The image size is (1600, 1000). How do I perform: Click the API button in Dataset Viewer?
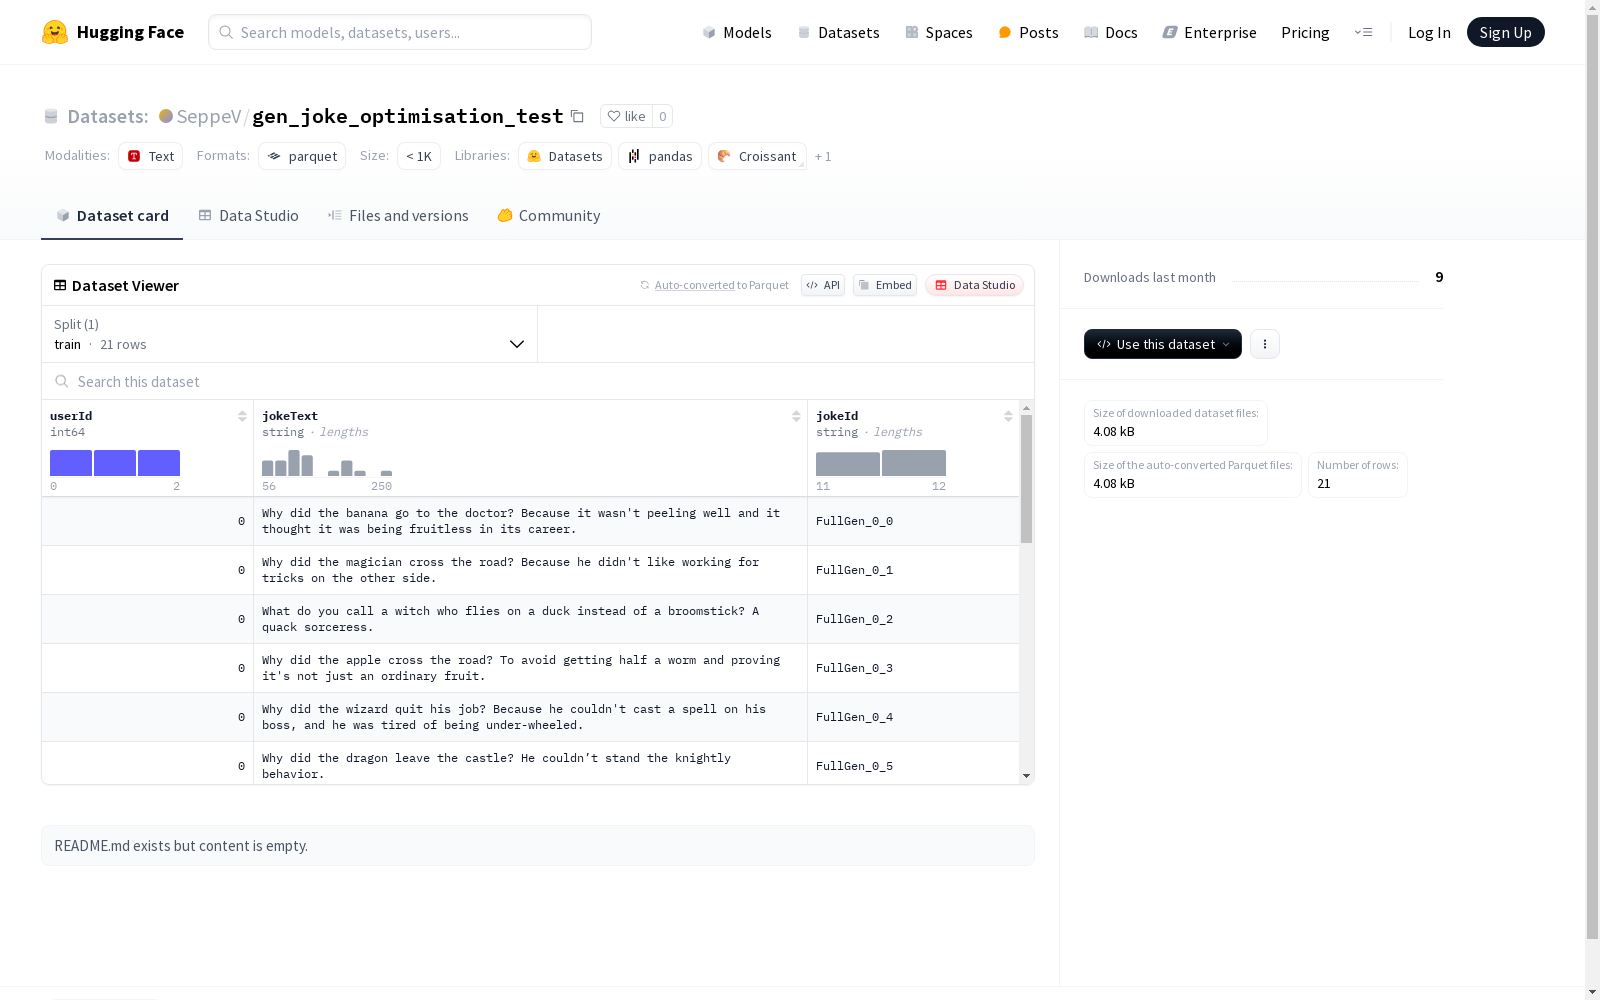pos(823,285)
